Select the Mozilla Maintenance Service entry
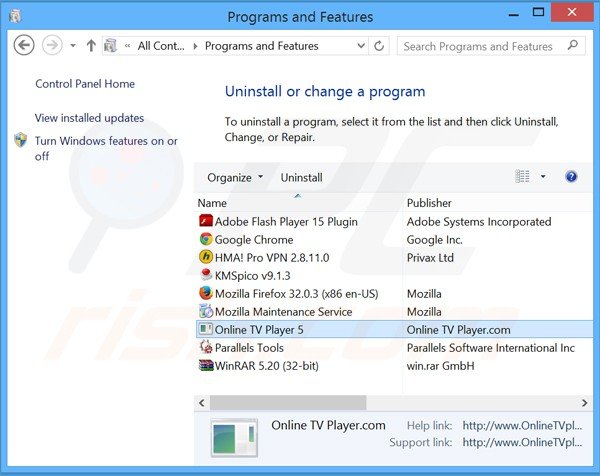Image resolution: width=600 pixels, height=476 pixels. [284, 311]
